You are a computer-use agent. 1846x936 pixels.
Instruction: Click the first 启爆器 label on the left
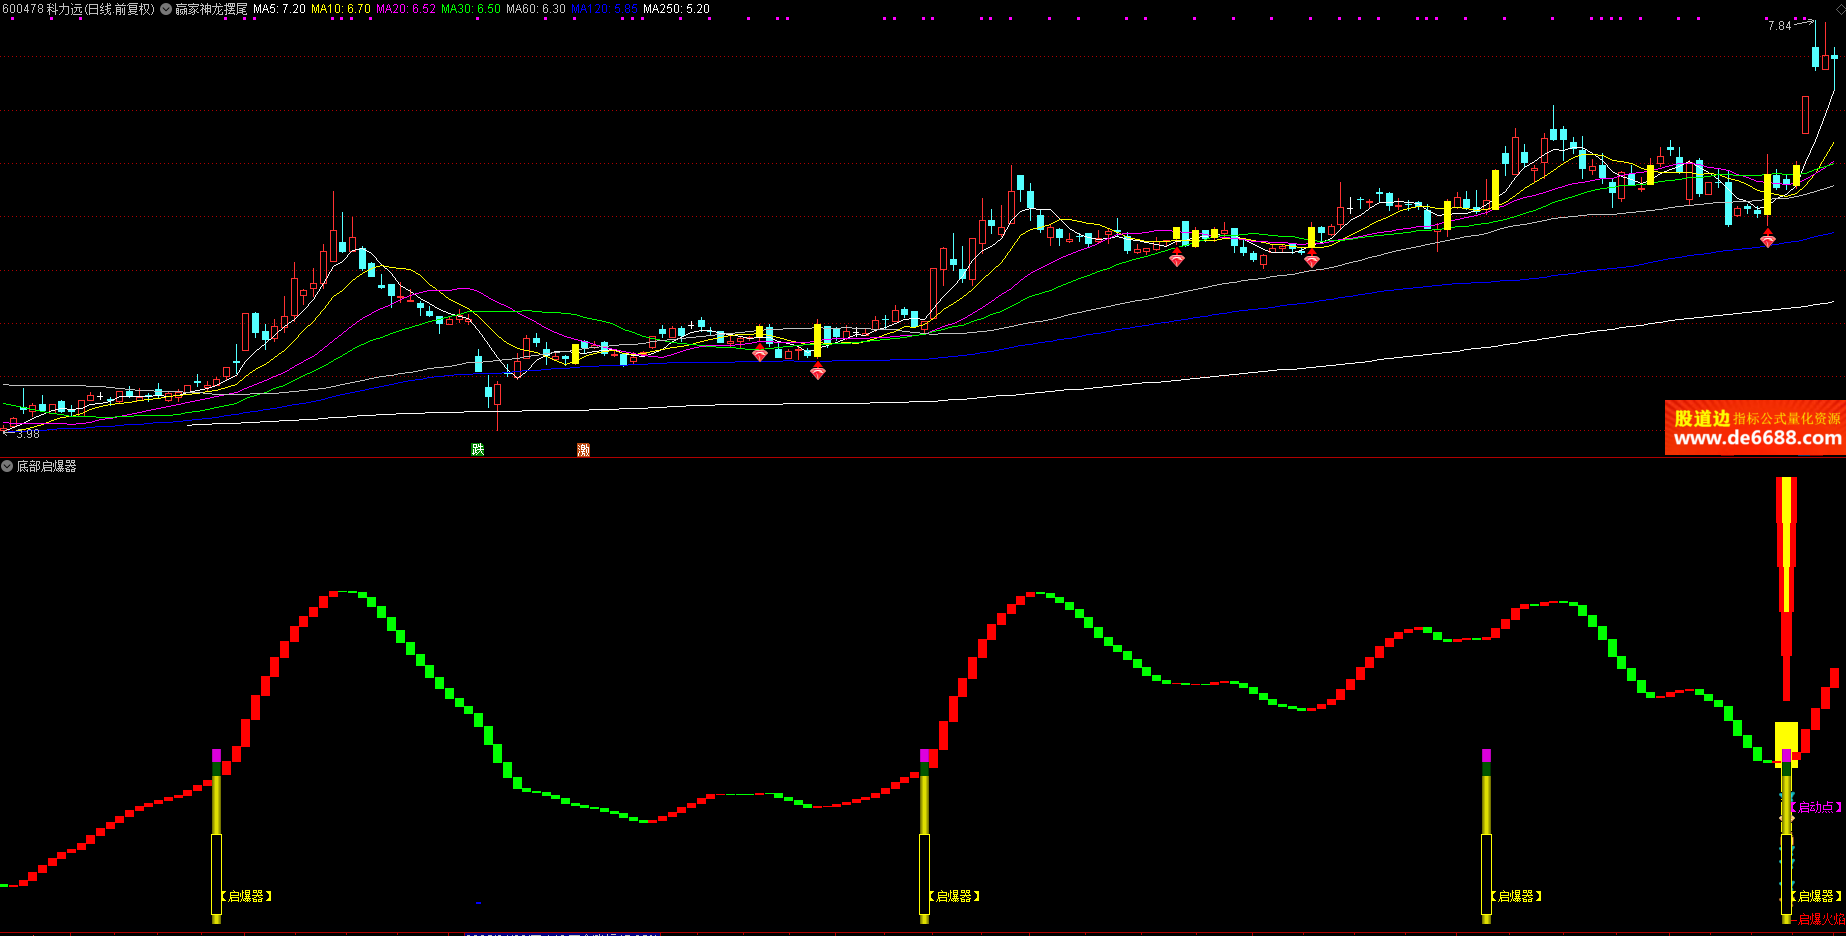tap(246, 896)
